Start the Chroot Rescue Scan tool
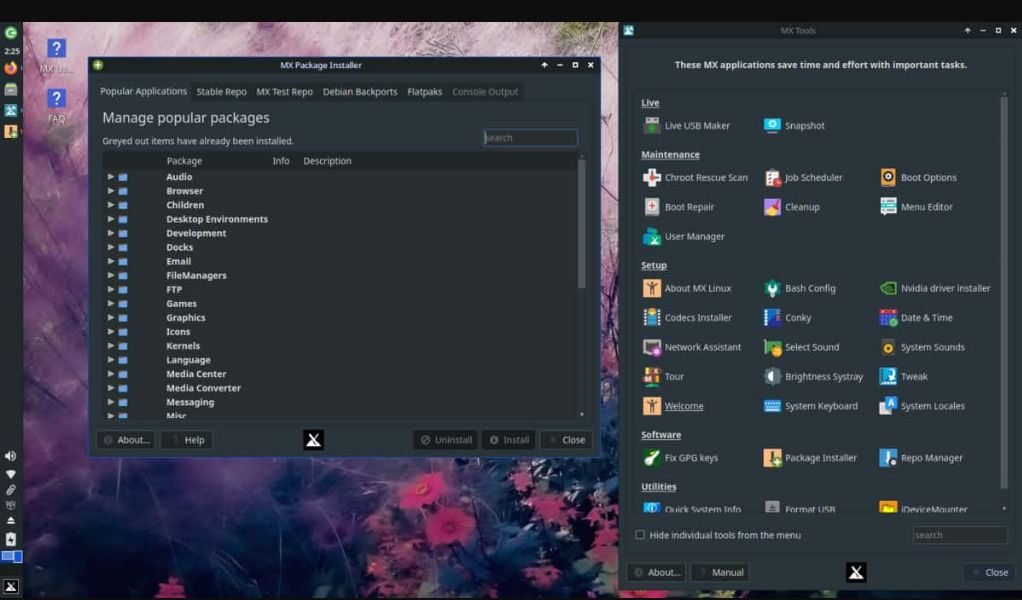 coord(705,177)
